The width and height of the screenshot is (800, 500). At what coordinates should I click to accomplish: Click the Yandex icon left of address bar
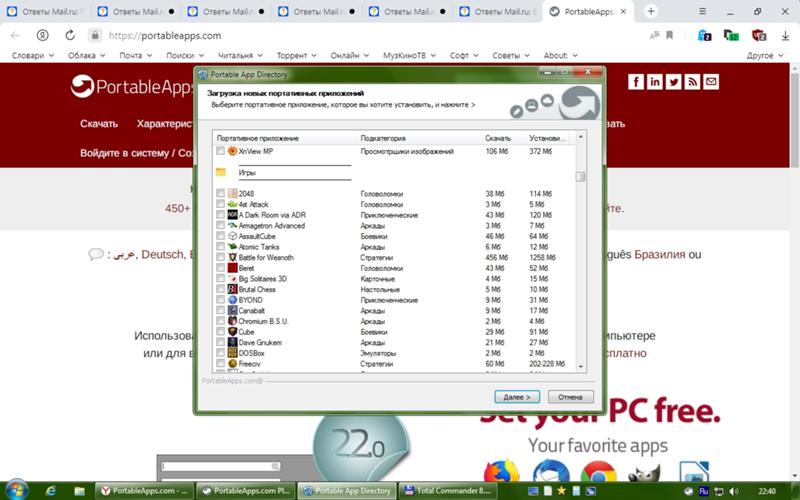[x=42, y=35]
